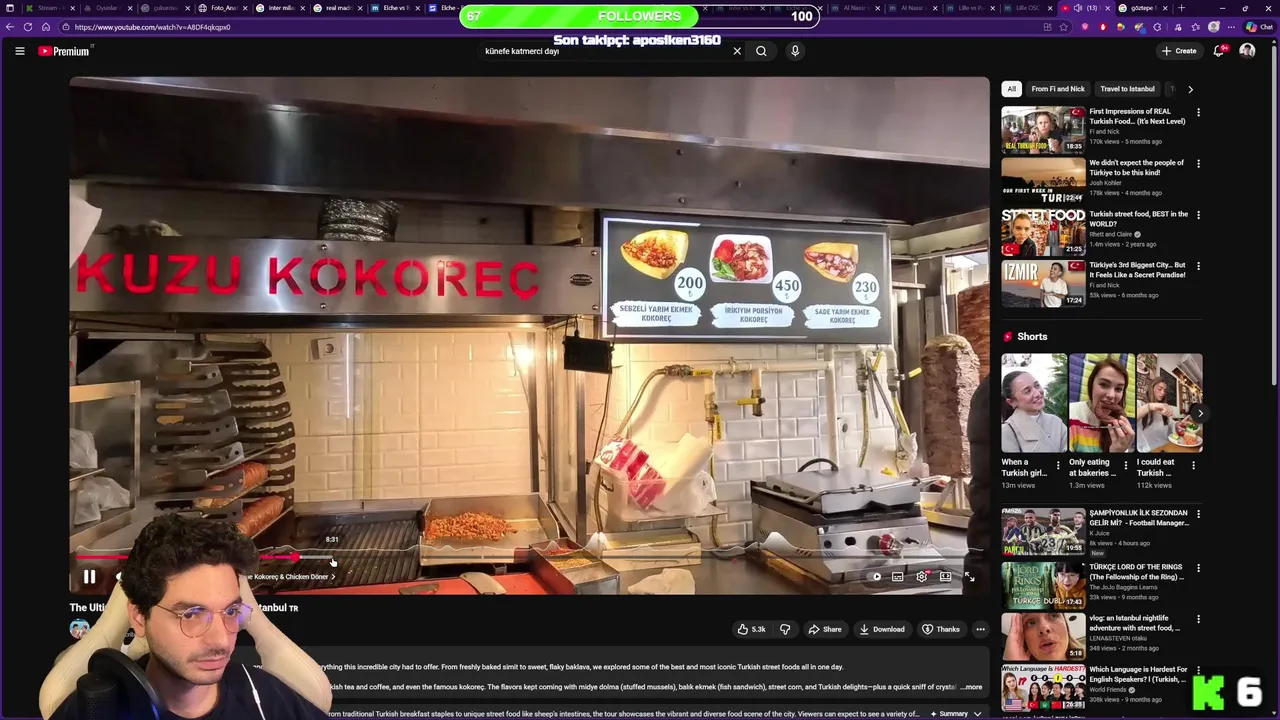The image size is (1280, 720).
Task: Clear the search box with the X
Action: (737, 51)
